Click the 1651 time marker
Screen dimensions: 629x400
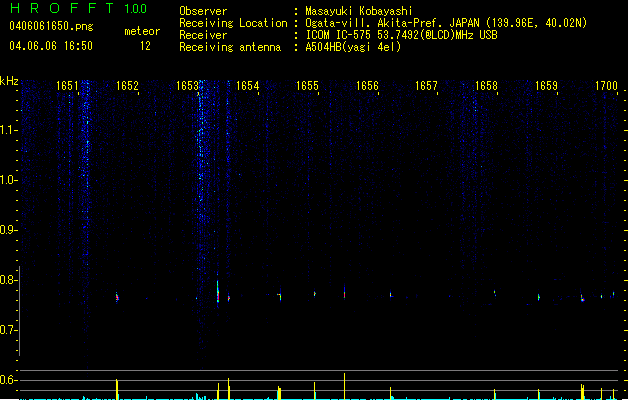click(x=67, y=86)
